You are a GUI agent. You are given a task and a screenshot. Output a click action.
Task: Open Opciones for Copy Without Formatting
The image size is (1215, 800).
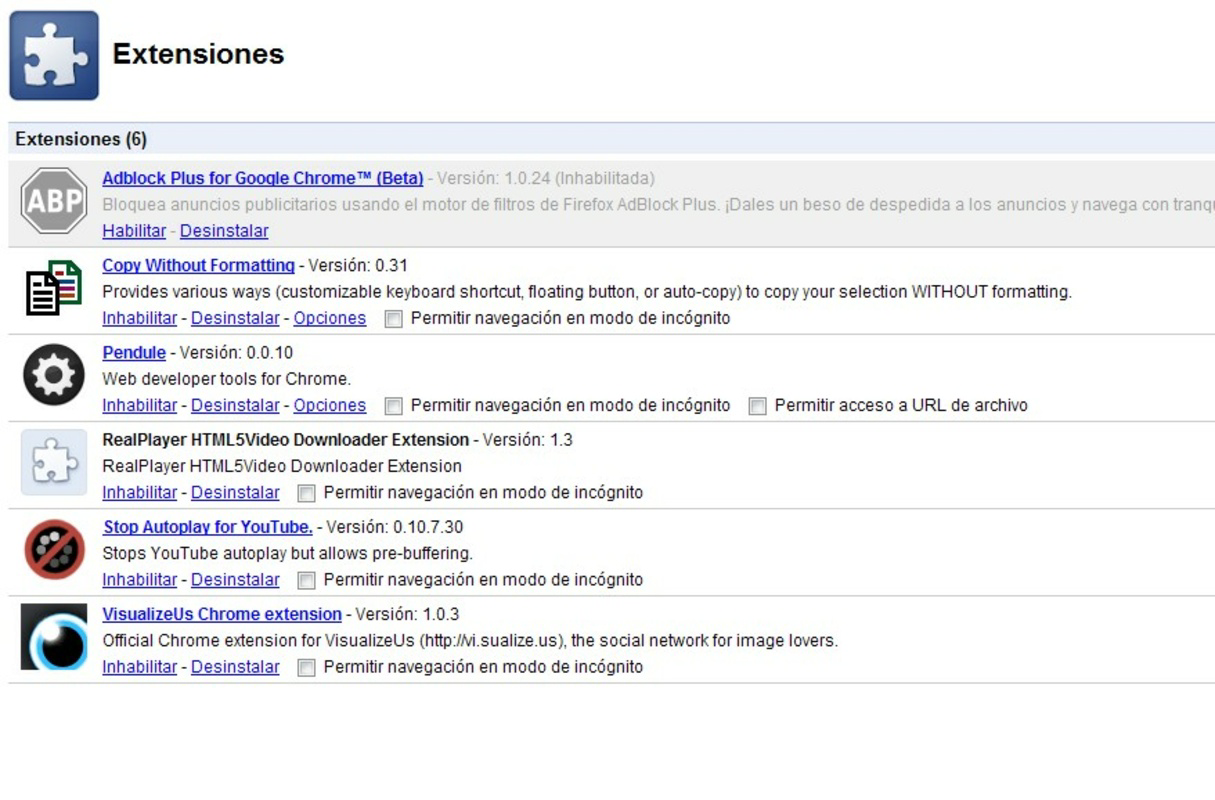[x=330, y=319]
